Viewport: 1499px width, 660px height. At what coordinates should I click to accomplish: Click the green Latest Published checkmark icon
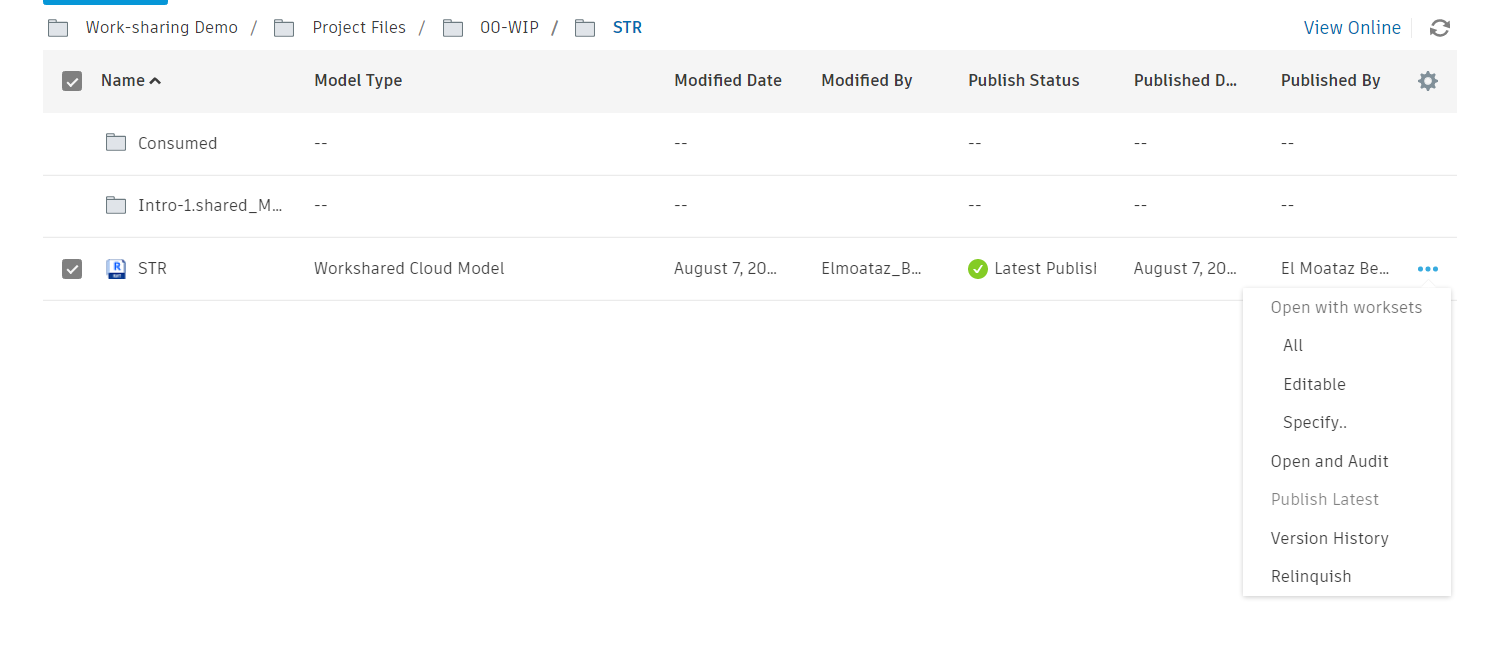click(978, 269)
